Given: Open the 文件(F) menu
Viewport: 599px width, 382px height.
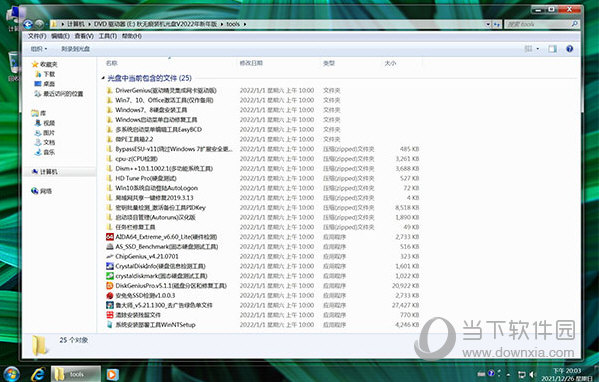Looking at the screenshot, I should [x=37, y=36].
